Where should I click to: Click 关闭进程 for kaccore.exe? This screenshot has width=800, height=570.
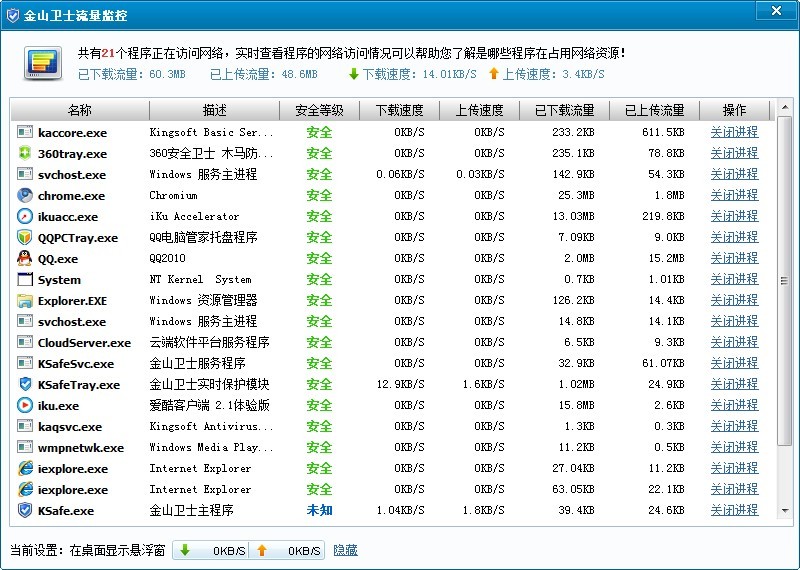coord(735,132)
